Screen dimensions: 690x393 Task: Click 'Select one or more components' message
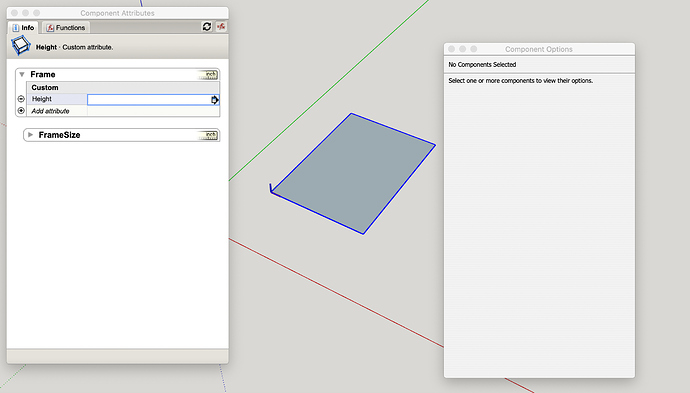coord(521,81)
